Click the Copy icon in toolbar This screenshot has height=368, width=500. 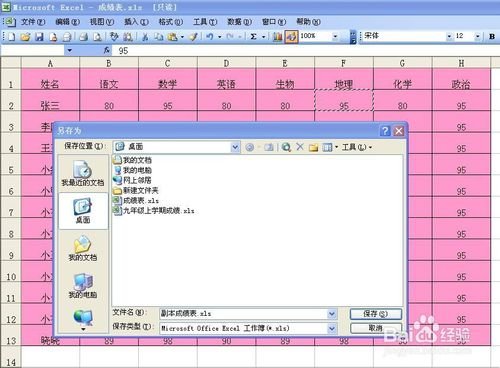click(159, 37)
